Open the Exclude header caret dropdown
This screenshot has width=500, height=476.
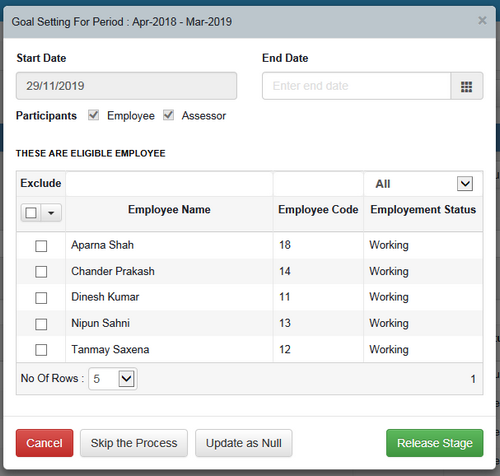51,213
